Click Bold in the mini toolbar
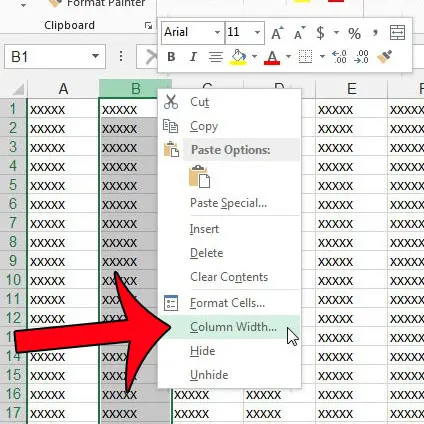This screenshot has height=424, width=424. [x=171, y=57]
